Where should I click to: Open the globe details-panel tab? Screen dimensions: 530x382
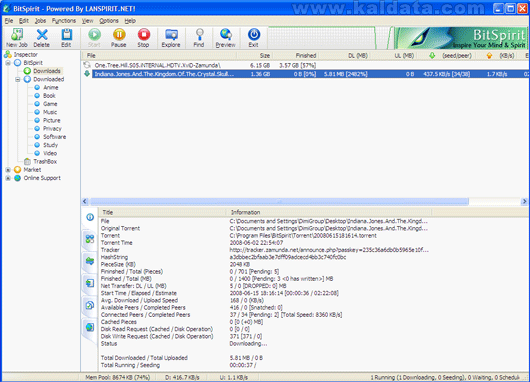90,327
